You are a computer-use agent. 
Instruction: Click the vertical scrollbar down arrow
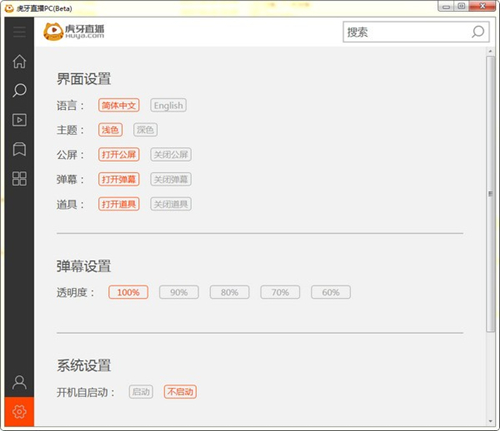490,421
